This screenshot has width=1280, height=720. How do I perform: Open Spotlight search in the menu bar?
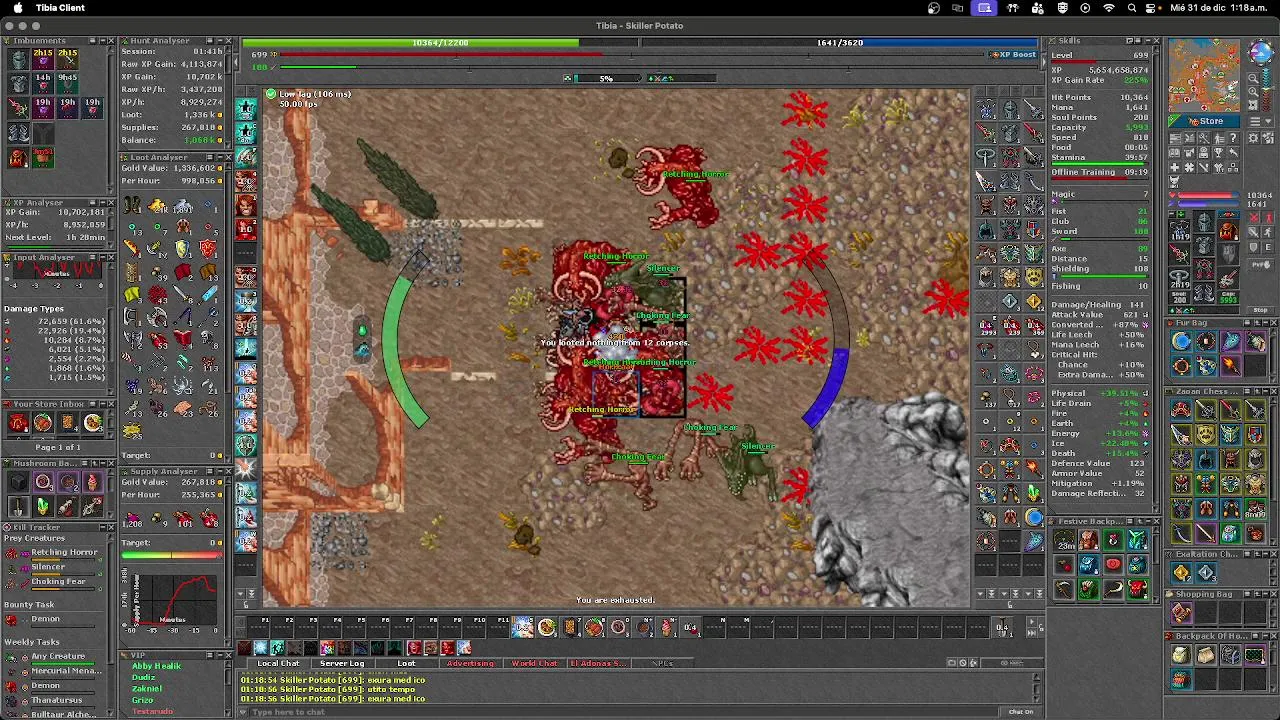pyautogui.click(x=1132, y=8)
